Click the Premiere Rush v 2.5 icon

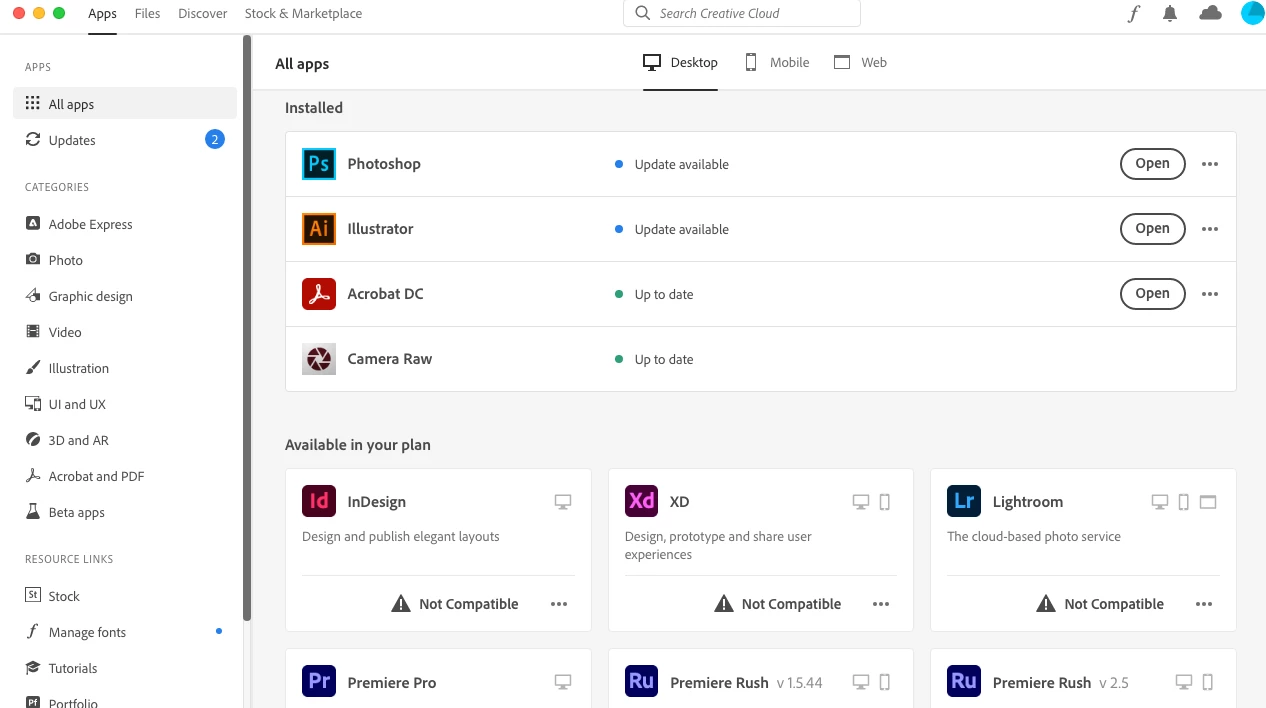(964, 682)
